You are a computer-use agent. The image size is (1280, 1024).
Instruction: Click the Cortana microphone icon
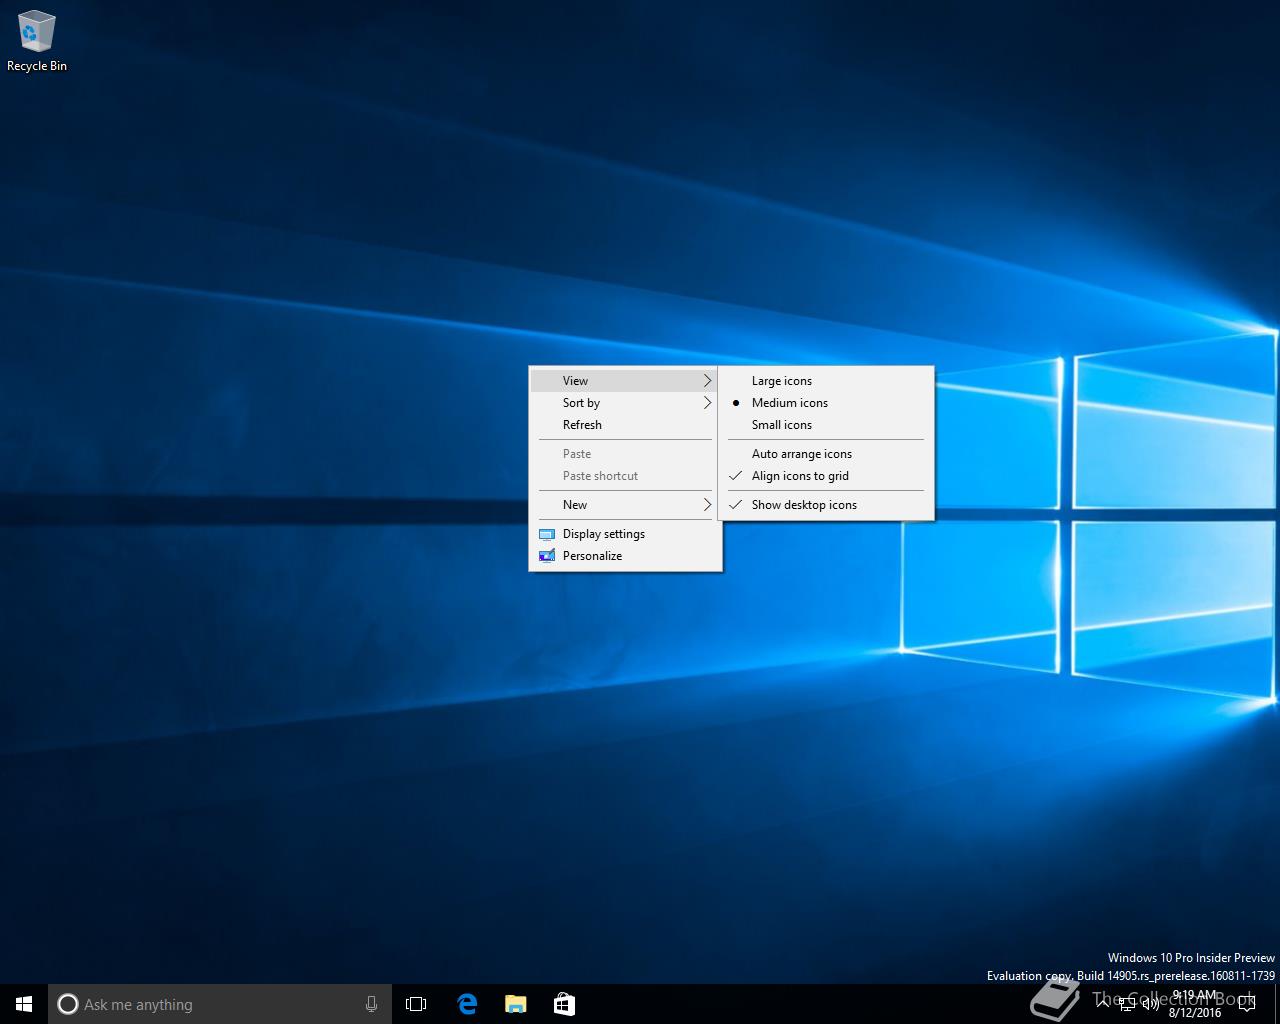coord(371,1004)
